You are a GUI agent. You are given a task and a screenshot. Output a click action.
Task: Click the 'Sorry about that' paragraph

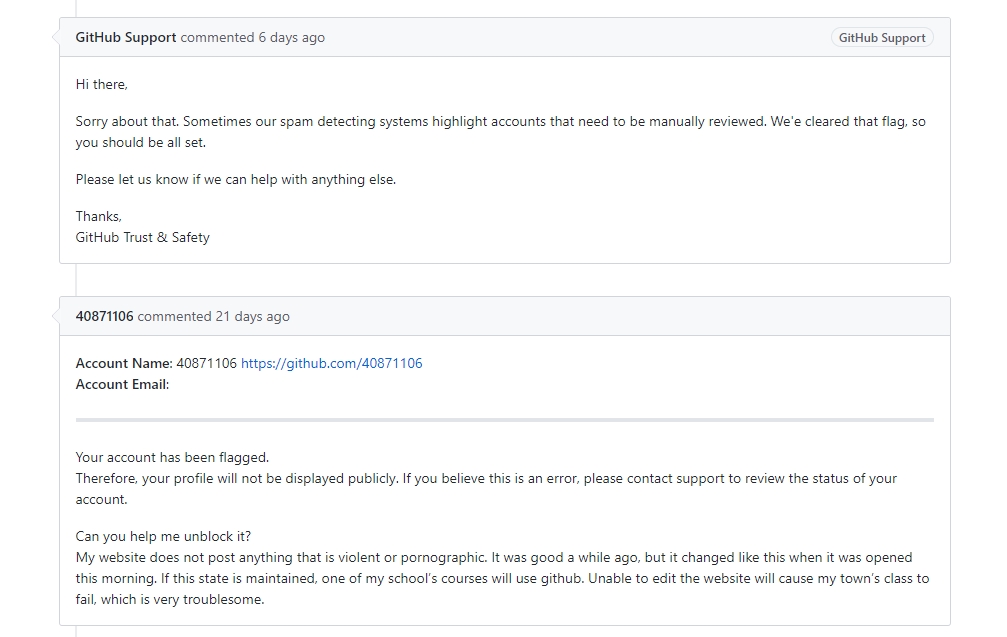tap(501, 132)
